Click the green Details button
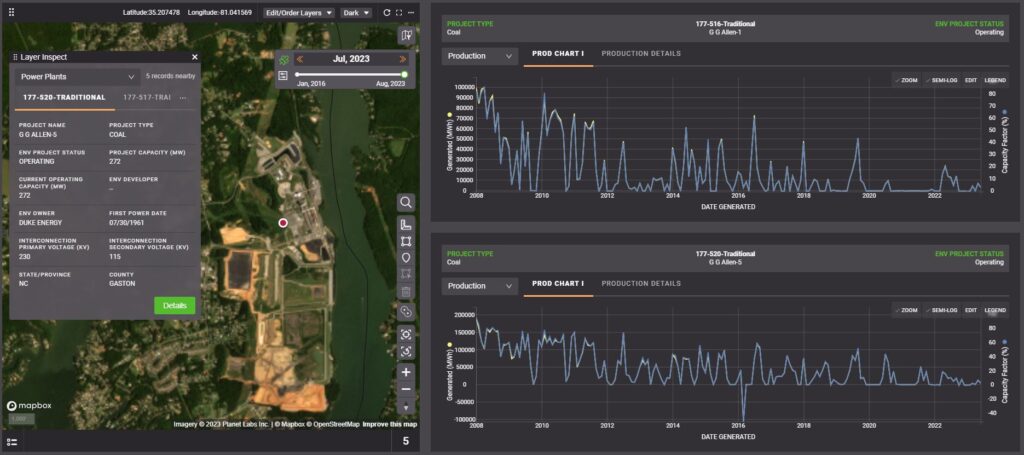 click(175, 306)
